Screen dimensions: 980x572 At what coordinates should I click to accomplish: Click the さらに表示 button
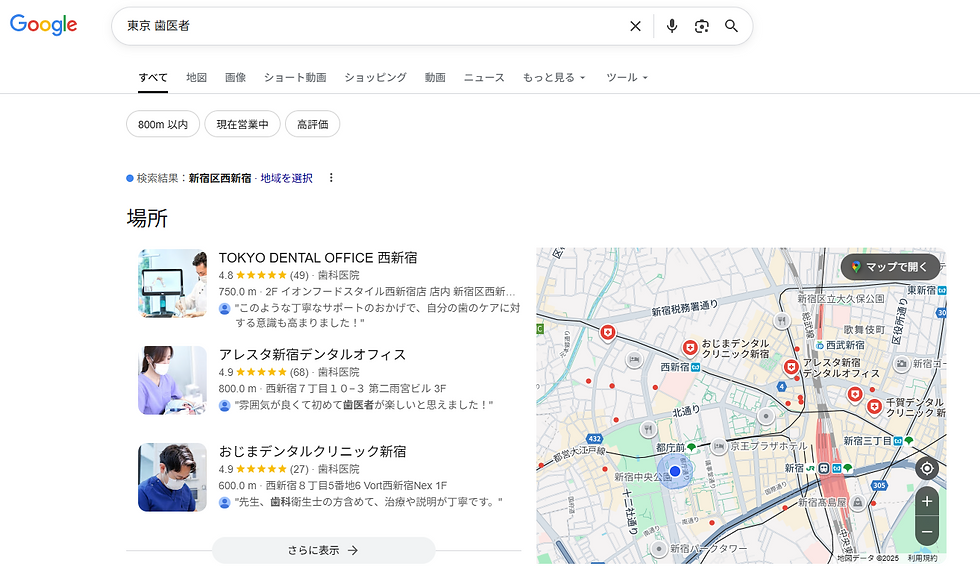[x=323, y=550]
